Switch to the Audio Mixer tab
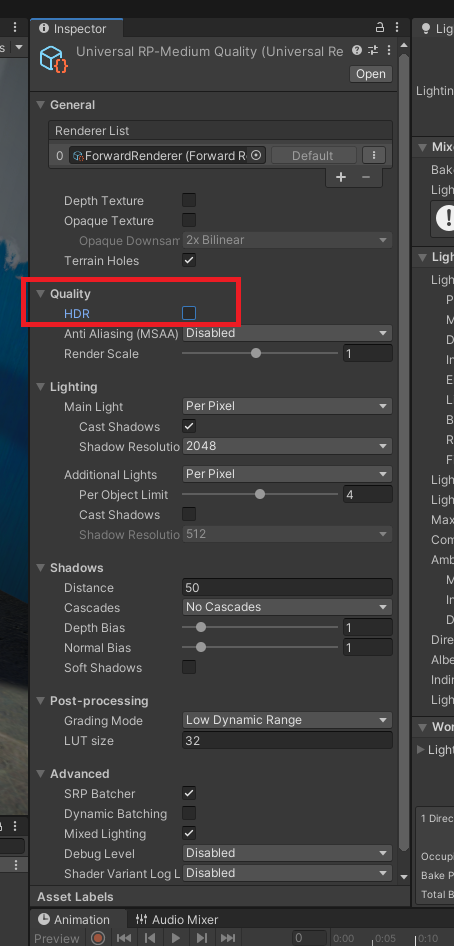Viewport: 454px width, 946px height. point(177,919)
